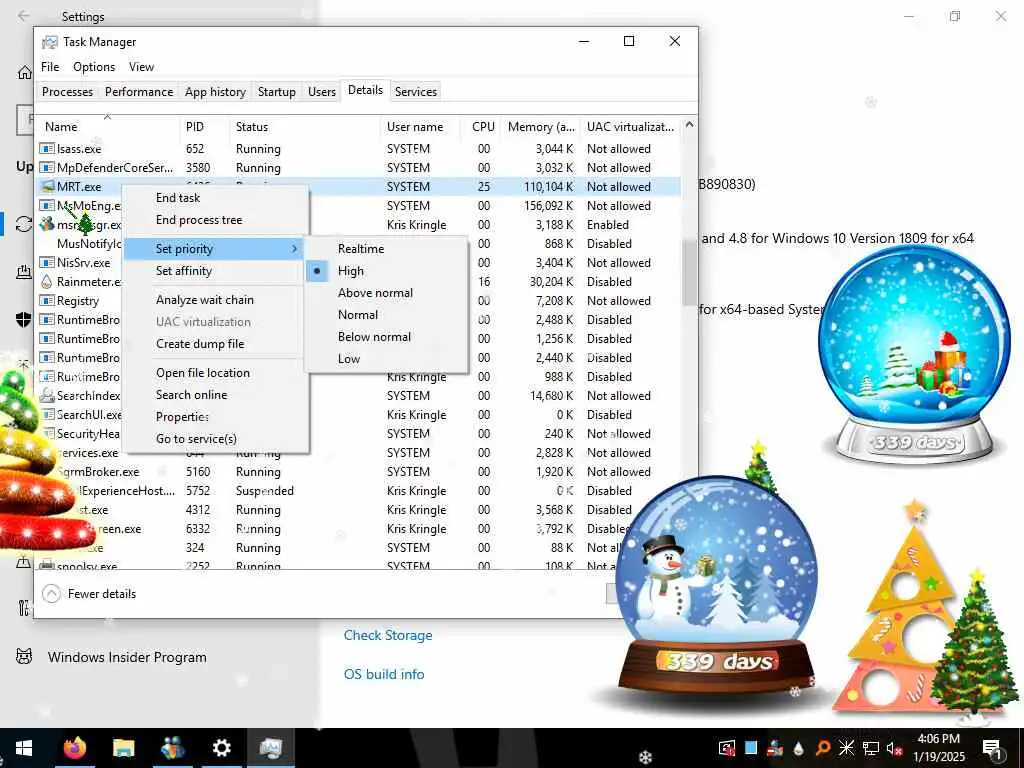Screen dimensions: 1024x768
Task: Open Properties from context menu
Action: [x=216, y=417]
